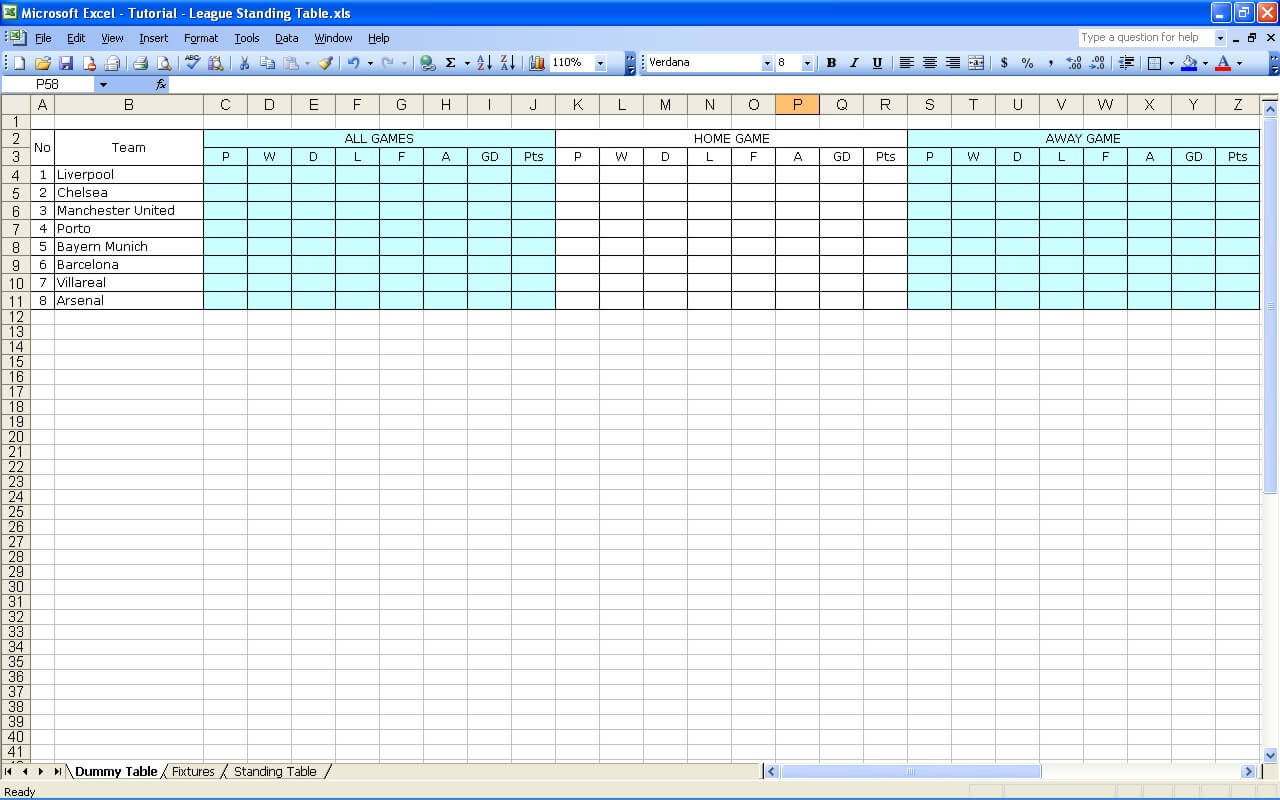Toggle Center alignment
This screenshot has height=800, width=1280.
(929, 63)
